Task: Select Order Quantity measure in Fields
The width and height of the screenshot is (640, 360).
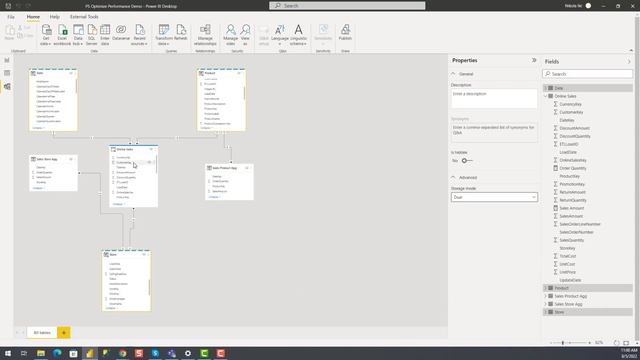Action: (573, 168)
